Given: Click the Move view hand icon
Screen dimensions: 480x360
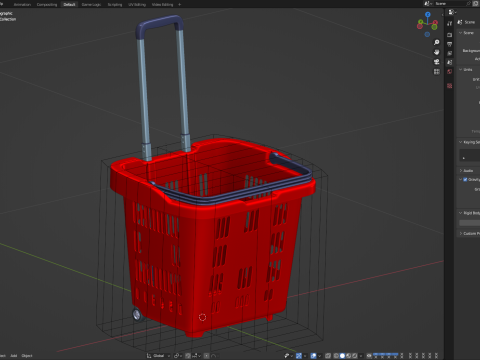Looking at the screenshot, I should [436, 52].
